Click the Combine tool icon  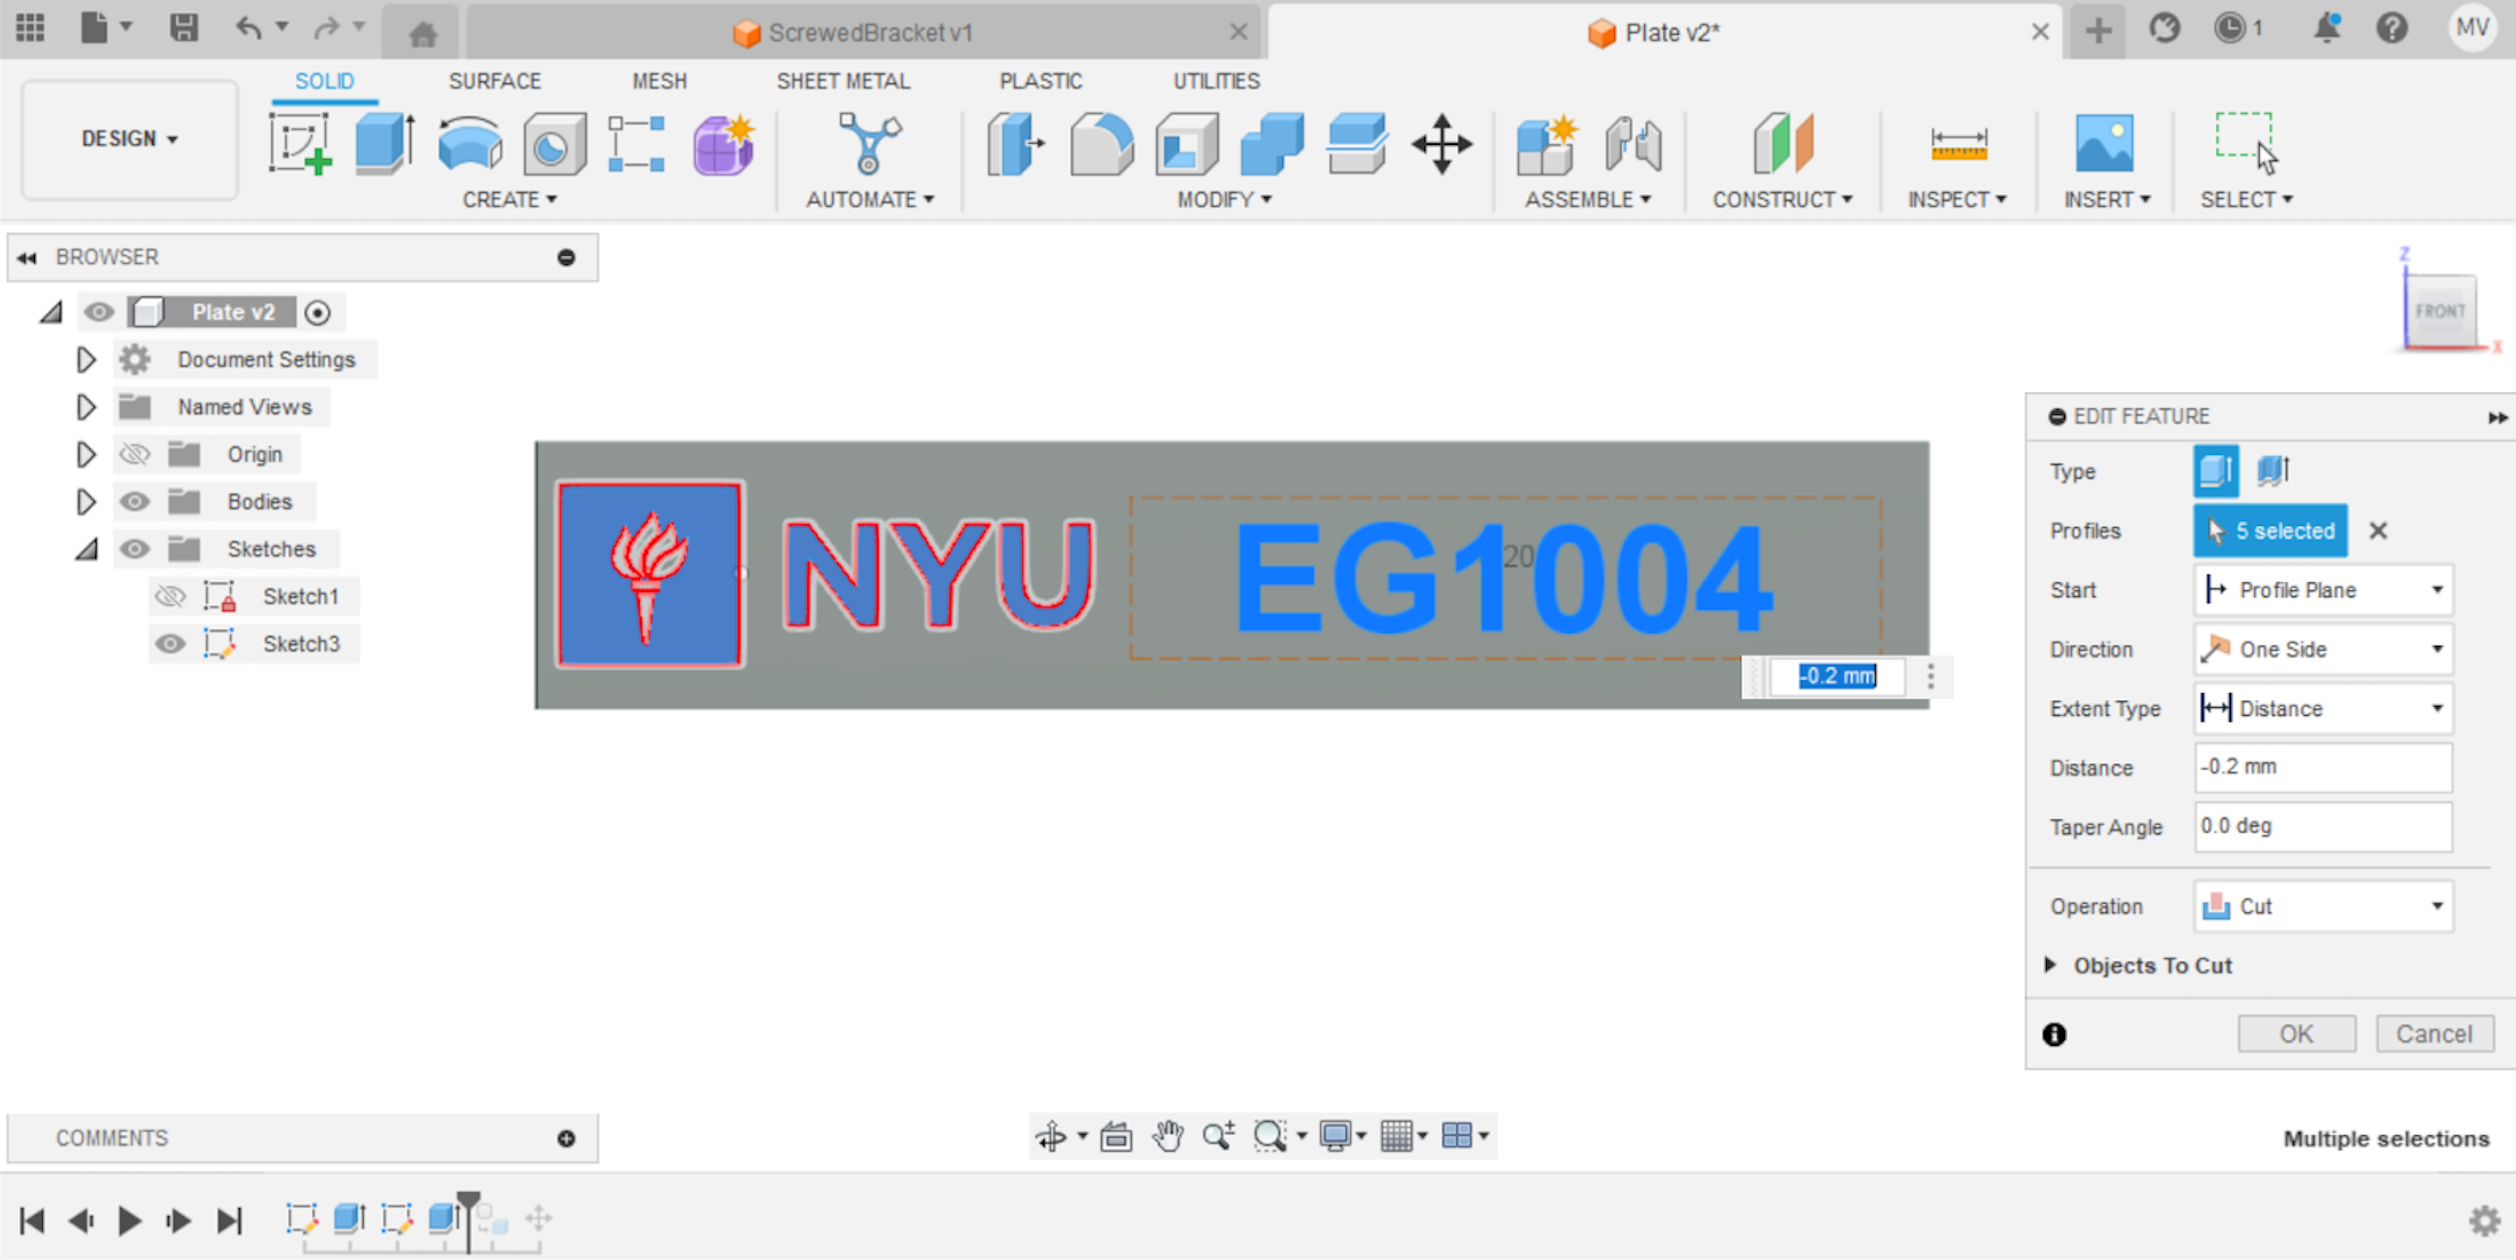[x=1271, y=144]
